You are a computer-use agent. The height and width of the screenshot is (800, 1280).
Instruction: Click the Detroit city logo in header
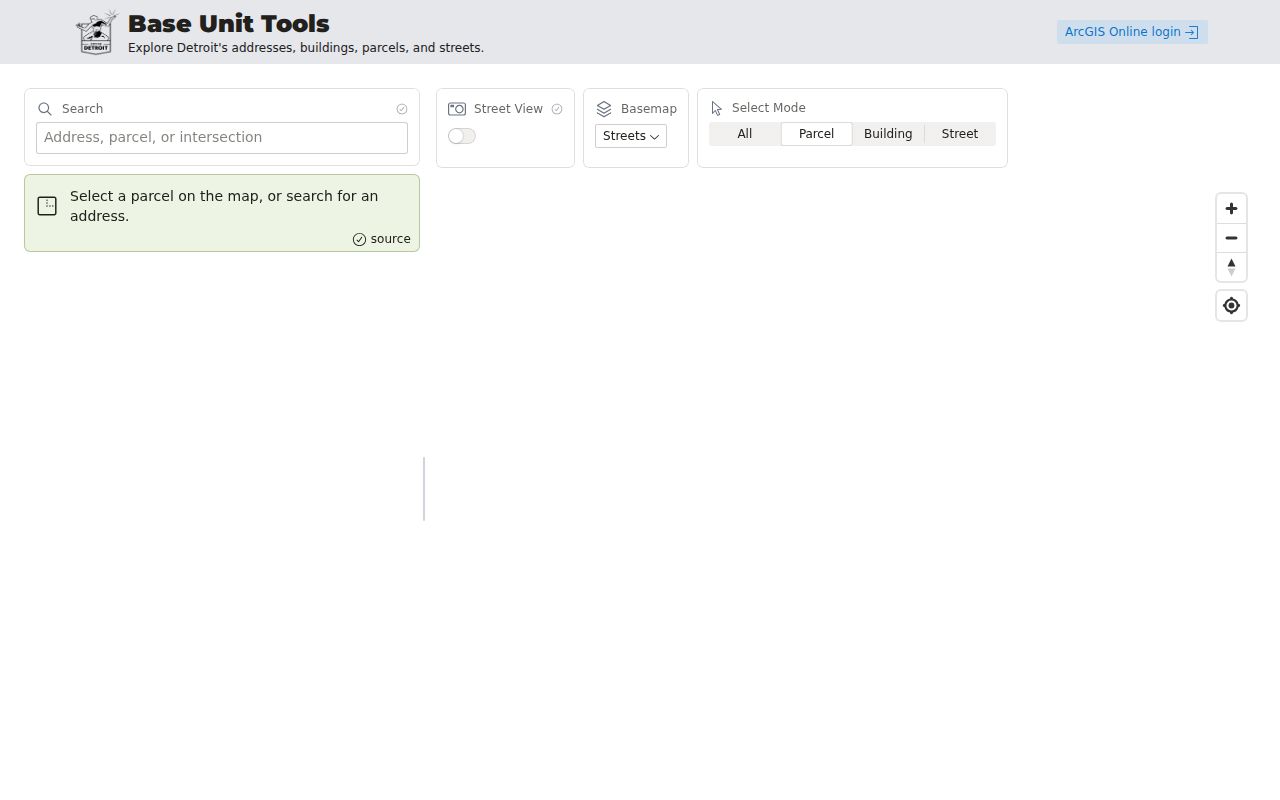(x=97, y=32)
